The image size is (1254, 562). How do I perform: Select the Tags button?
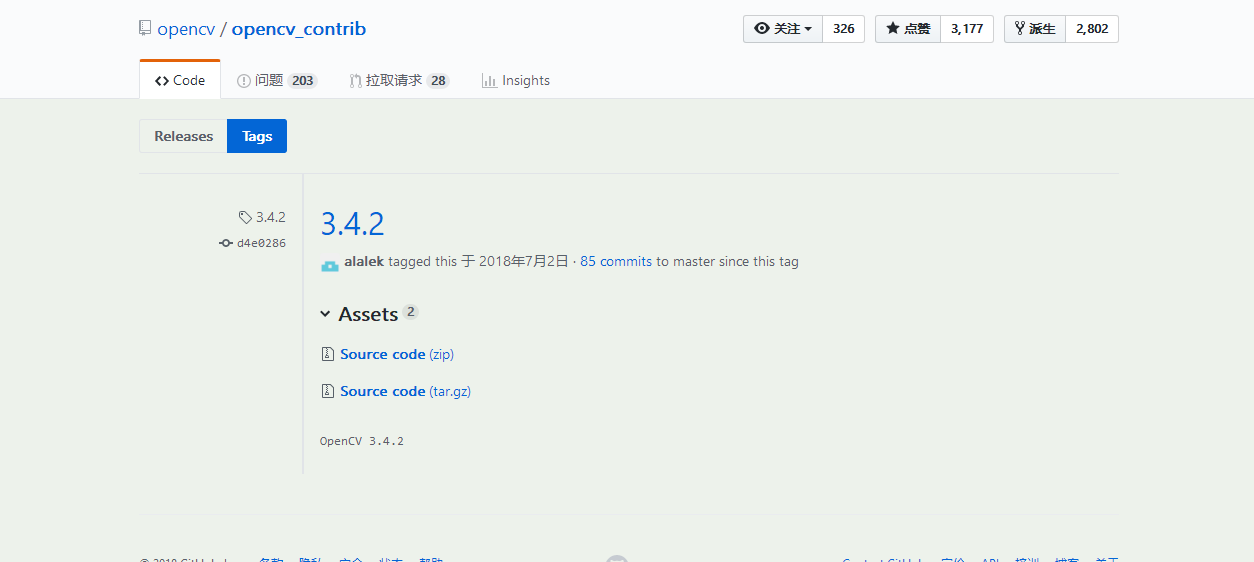coord(257,136)
